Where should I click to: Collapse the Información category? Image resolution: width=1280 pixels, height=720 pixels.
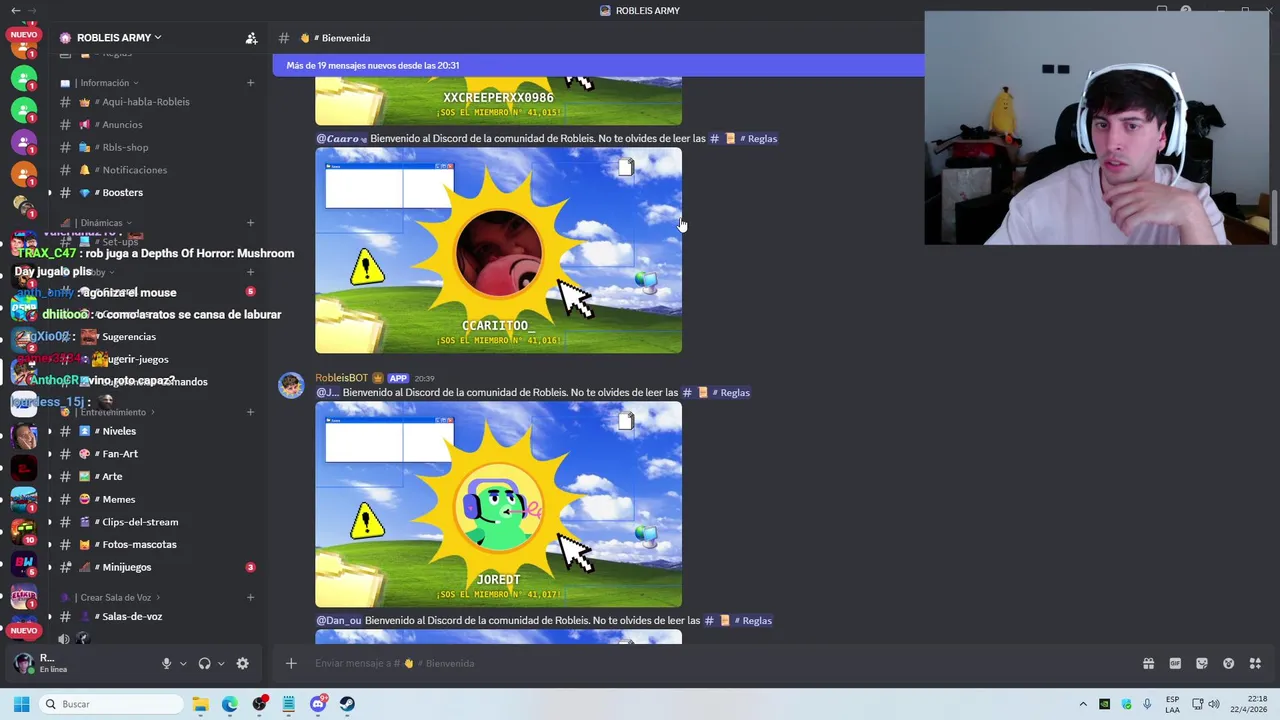(105, 83)
